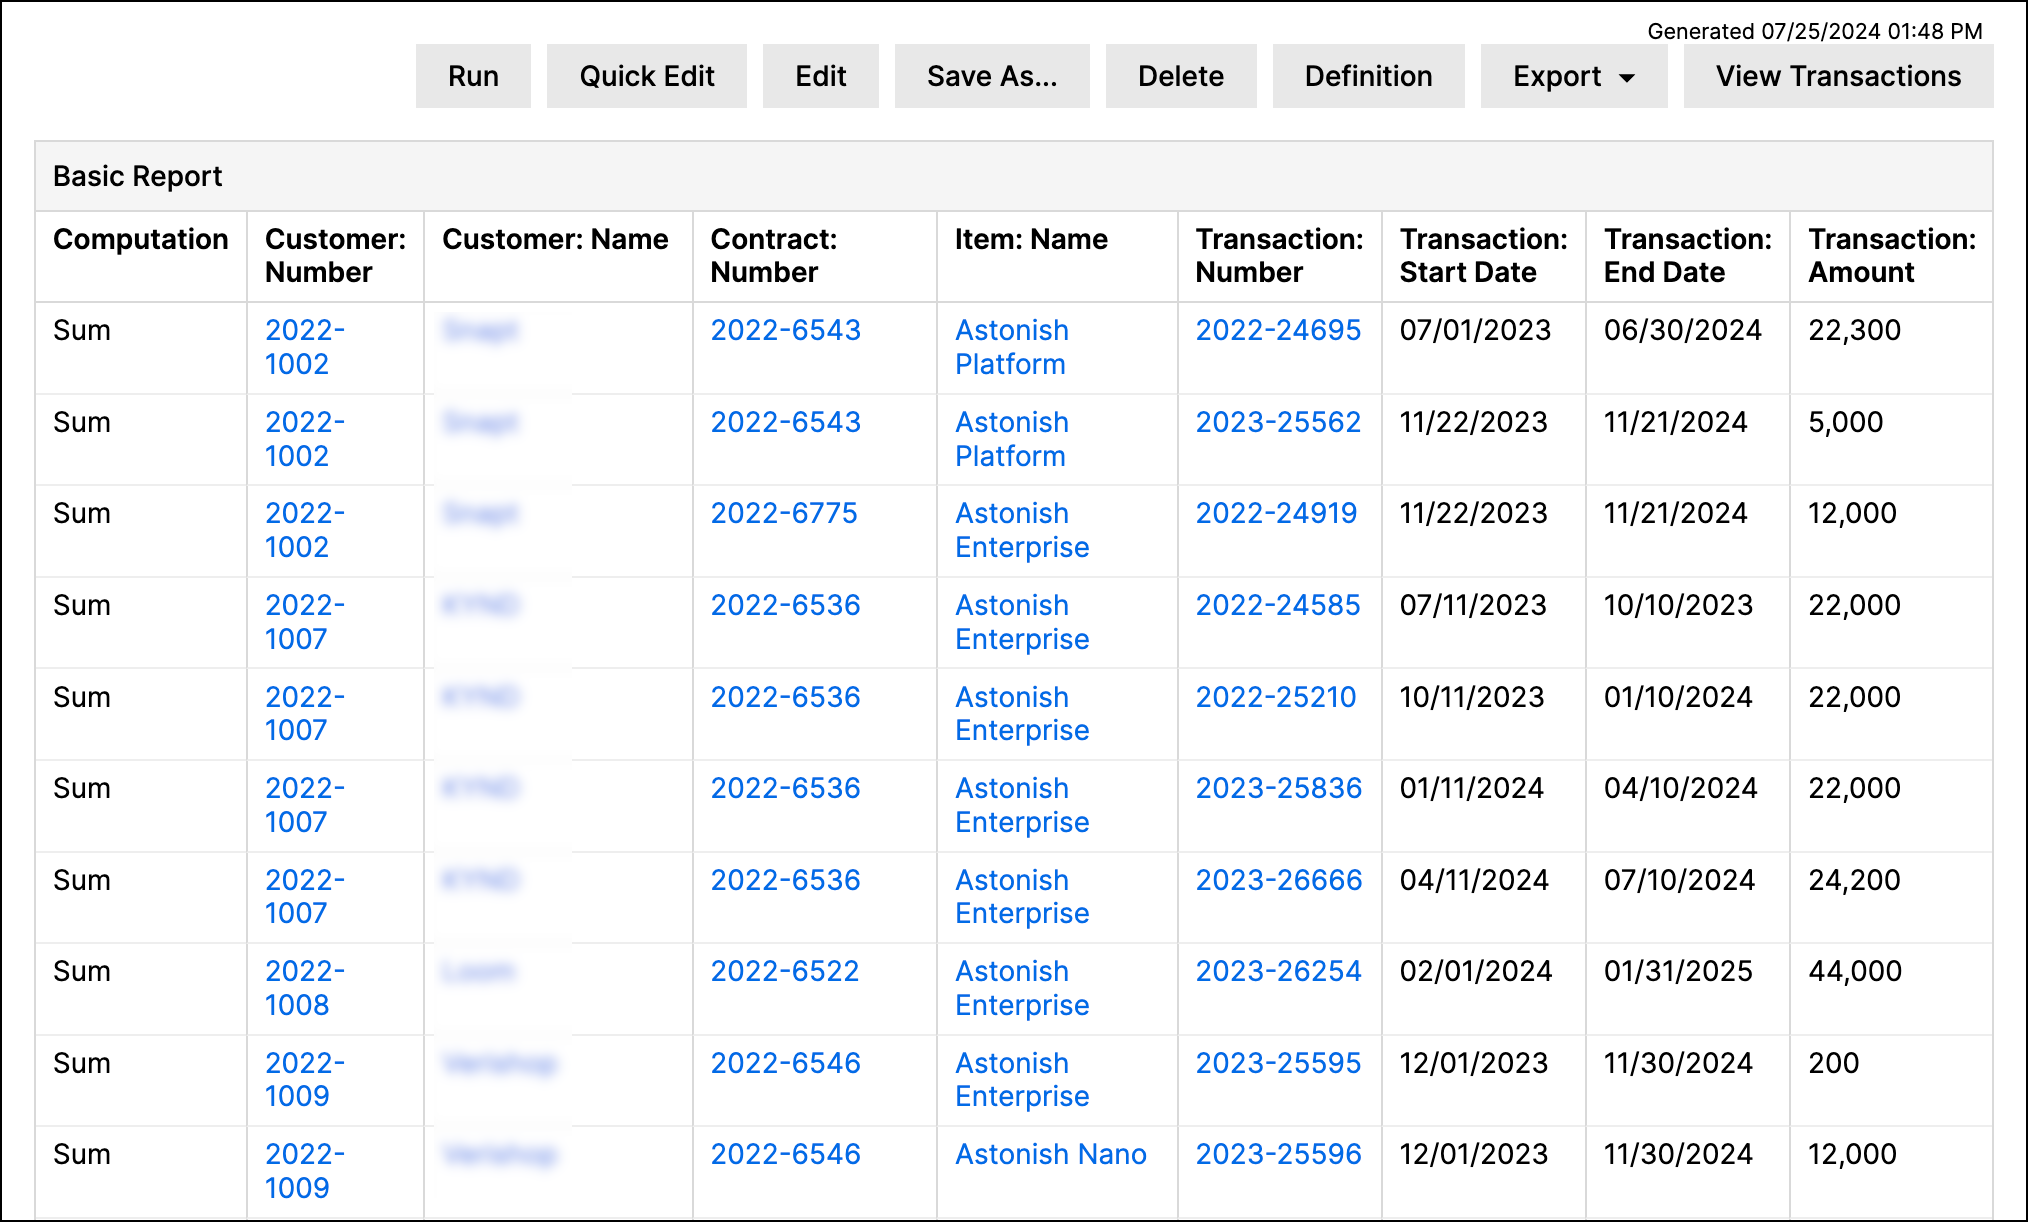
Task: Open customer 2022-1007 for transaction 2023-25836
Action: pos(305,805)
